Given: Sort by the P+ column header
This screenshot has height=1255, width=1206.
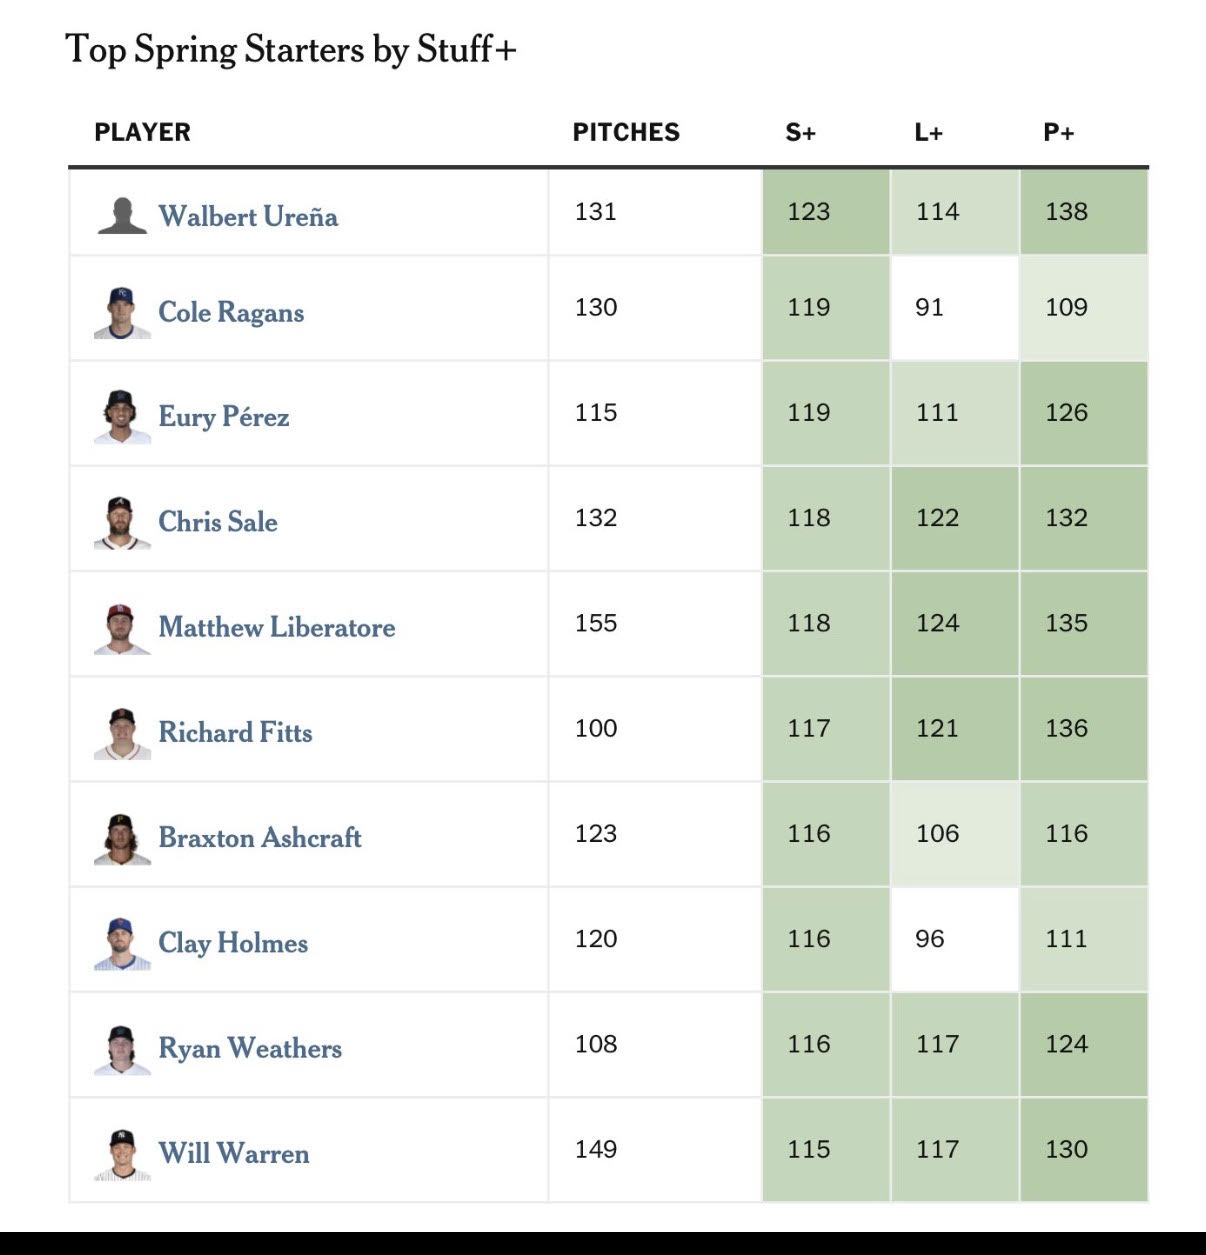Looking at the screenshot, I should (x=1058, y=132).
